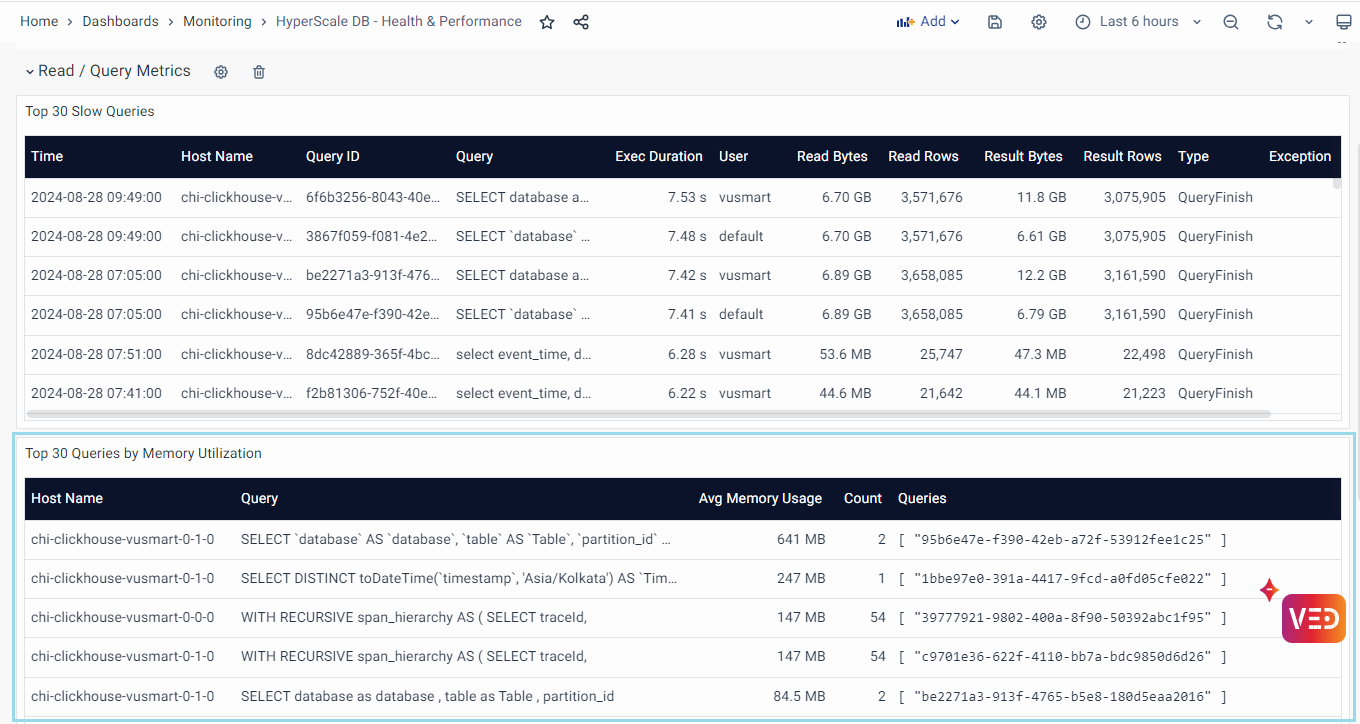1360x724 pixels.
Task: Navigate to Monitoring in the breadcrumb
Action: (x=217, y=21)
